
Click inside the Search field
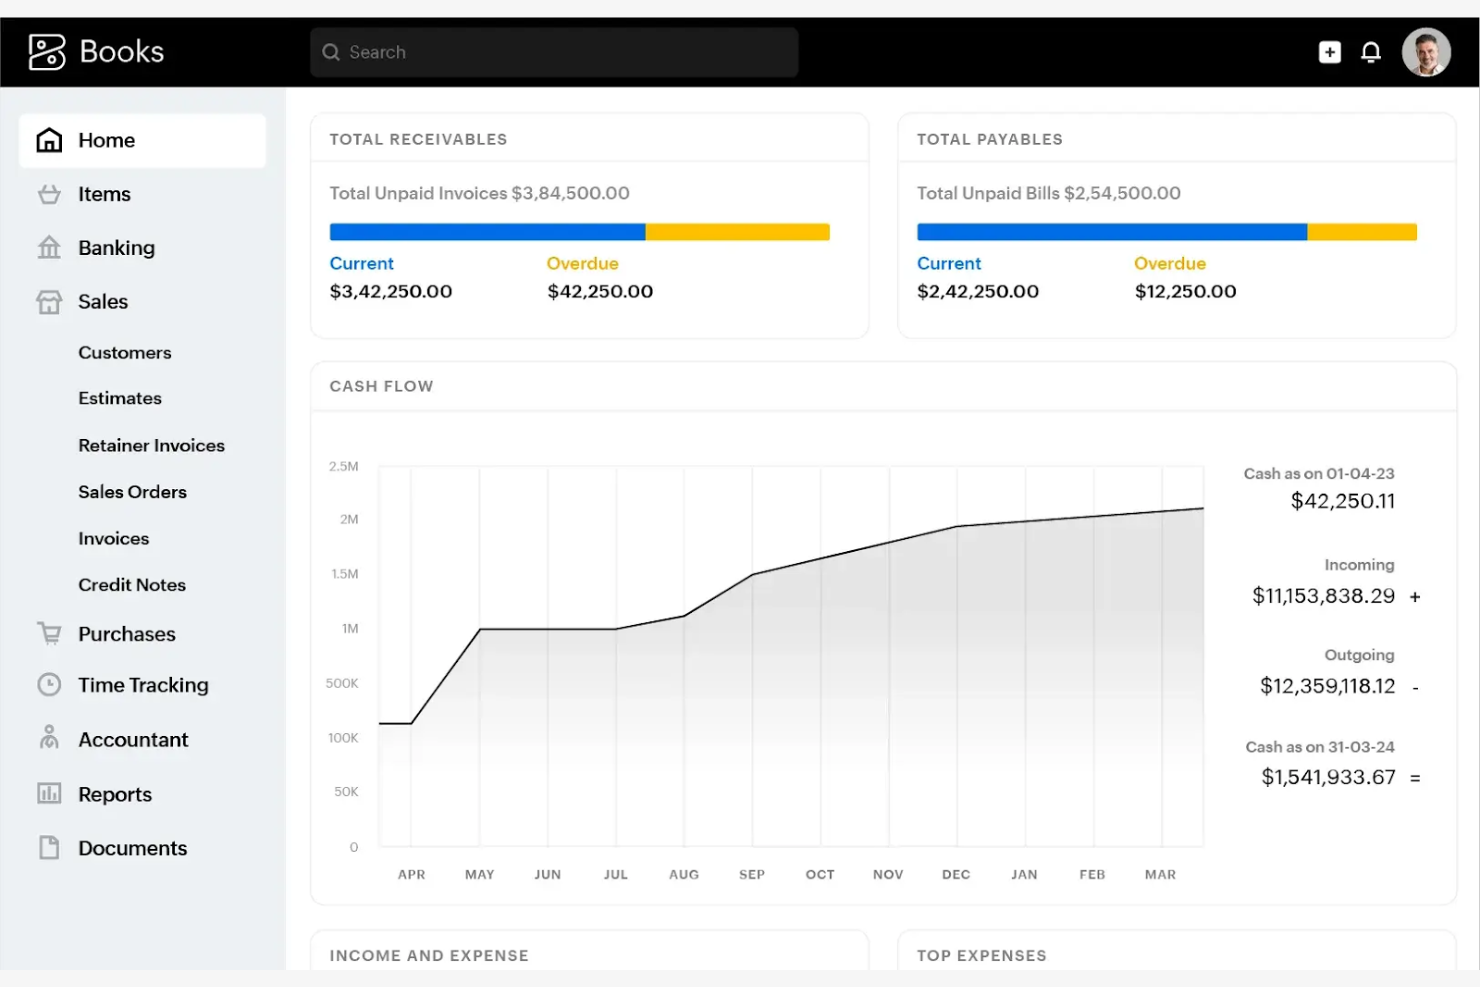click(x=554, y=51)
